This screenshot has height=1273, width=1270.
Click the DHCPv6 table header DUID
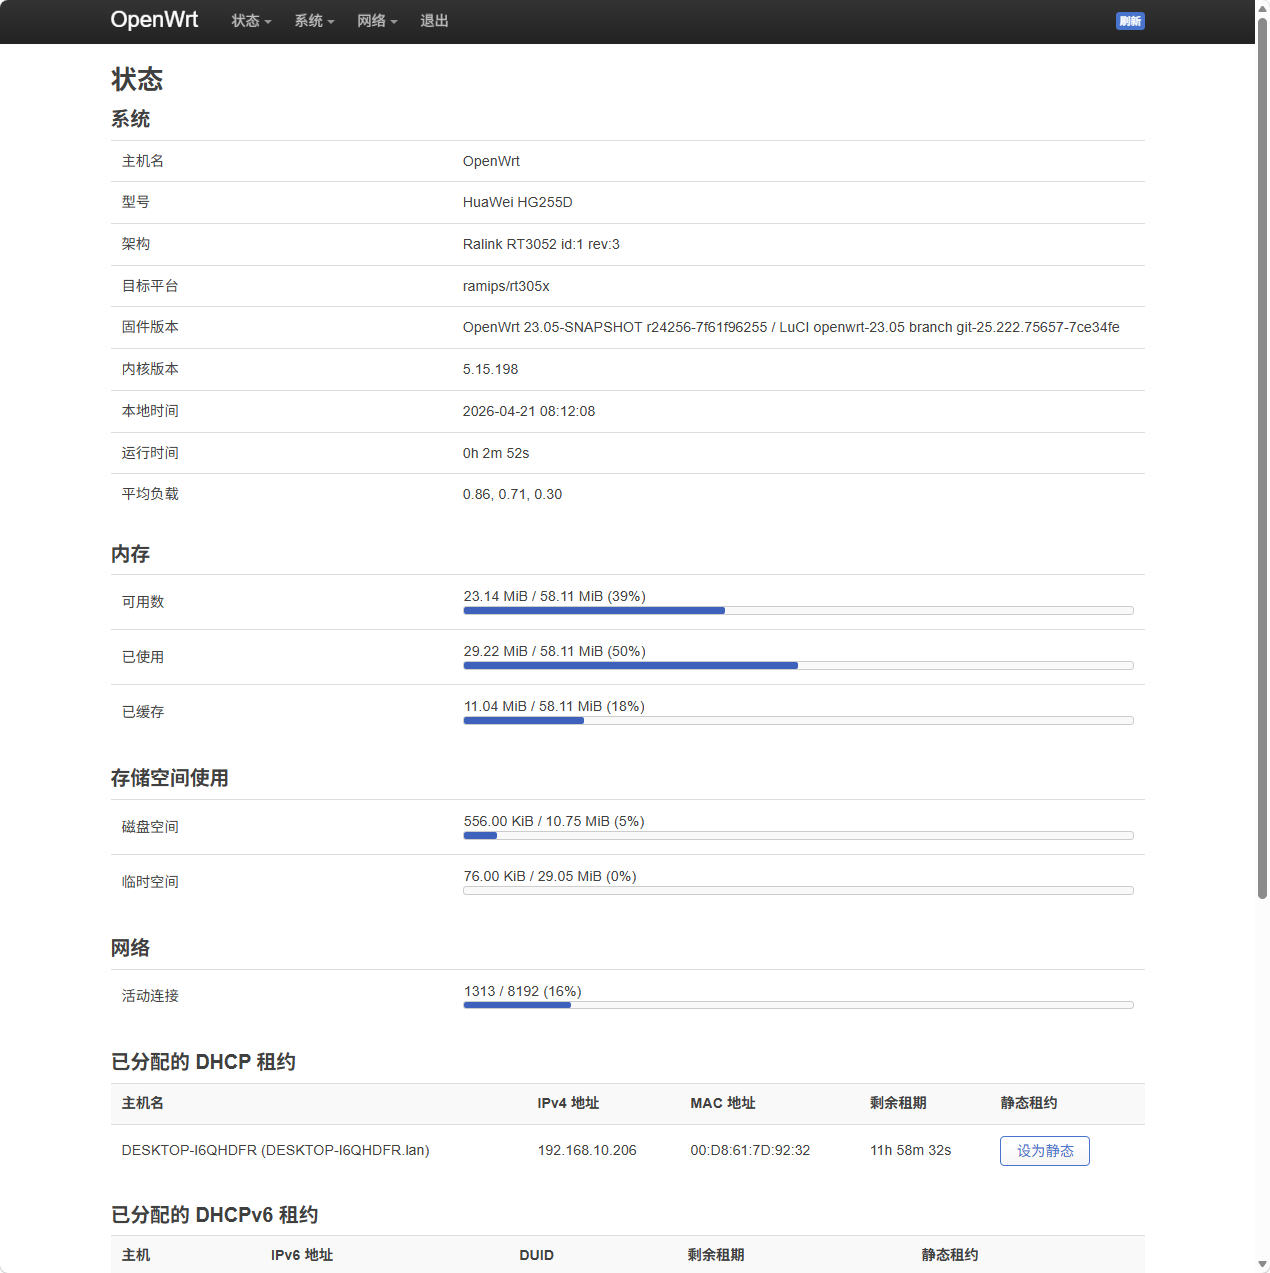(537, 1255)
